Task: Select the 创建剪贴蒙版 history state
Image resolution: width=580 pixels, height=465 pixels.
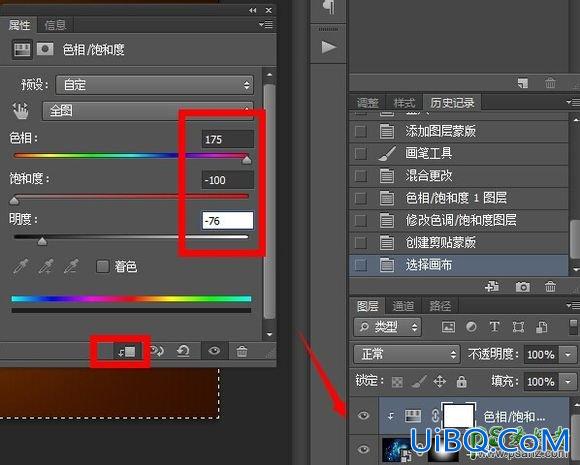Action: point(459,243)
